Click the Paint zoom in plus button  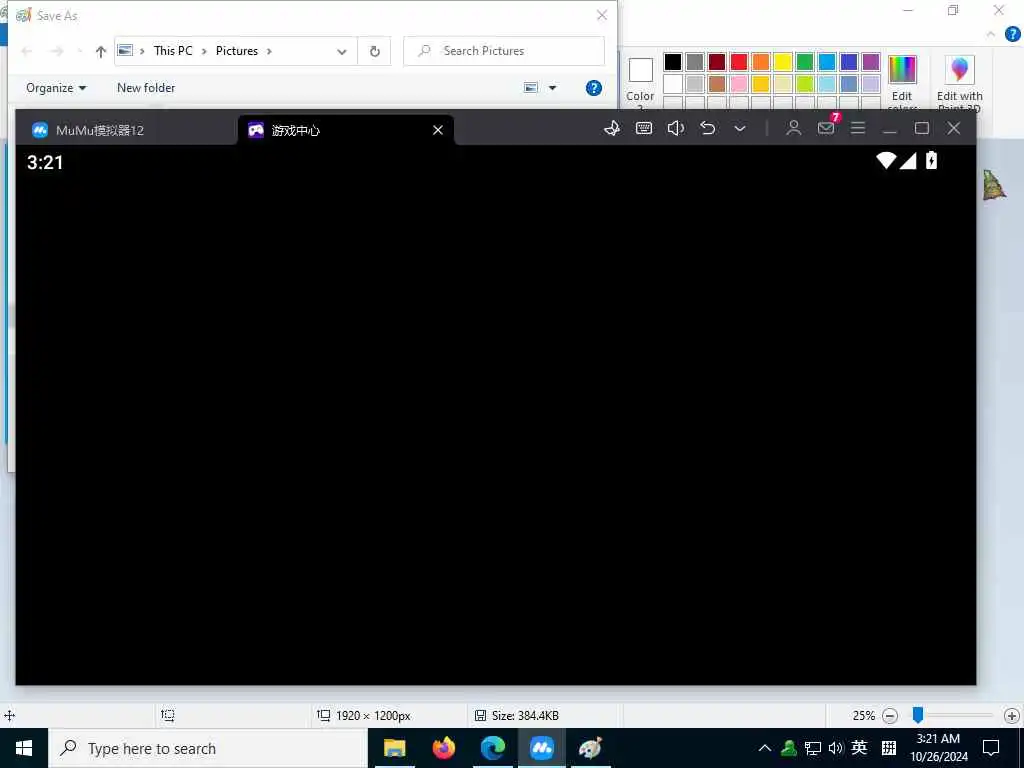(1012, 716)
